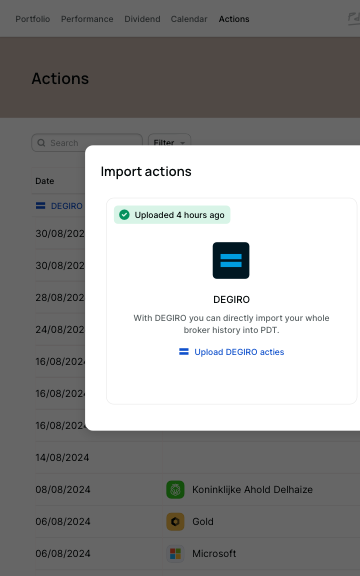Click the Upload DEGIRO acties link
Screen dimensions: 360x576
pos(239,352)
